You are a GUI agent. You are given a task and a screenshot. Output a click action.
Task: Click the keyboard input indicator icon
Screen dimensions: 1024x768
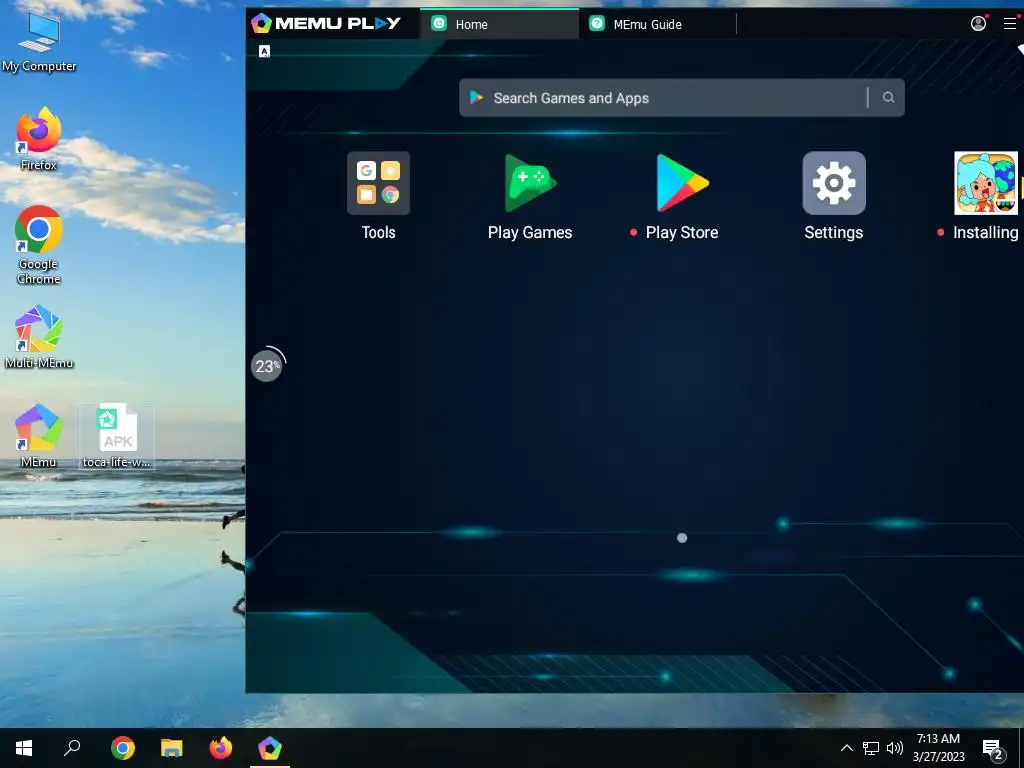pos(264,51)
